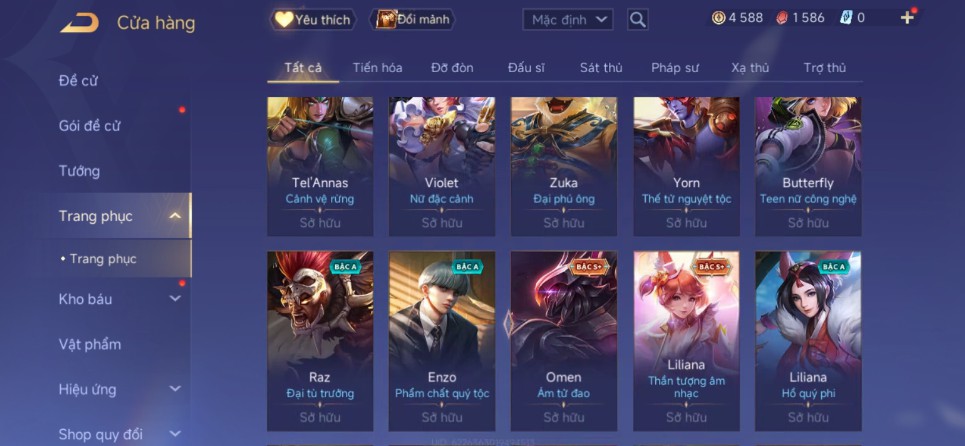Select the Enzo Phẩm chất quý tộc skin
The width and height of the screenshot is (965, 446).
442,341
